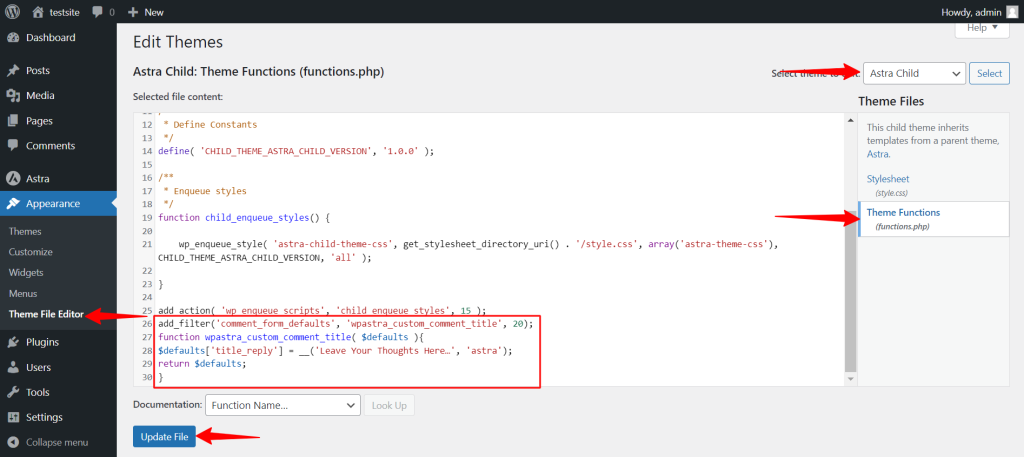Click the code editor scrollbar up arrow
The height and width of the screenshot is (457, 1024).
click(850, 121)
